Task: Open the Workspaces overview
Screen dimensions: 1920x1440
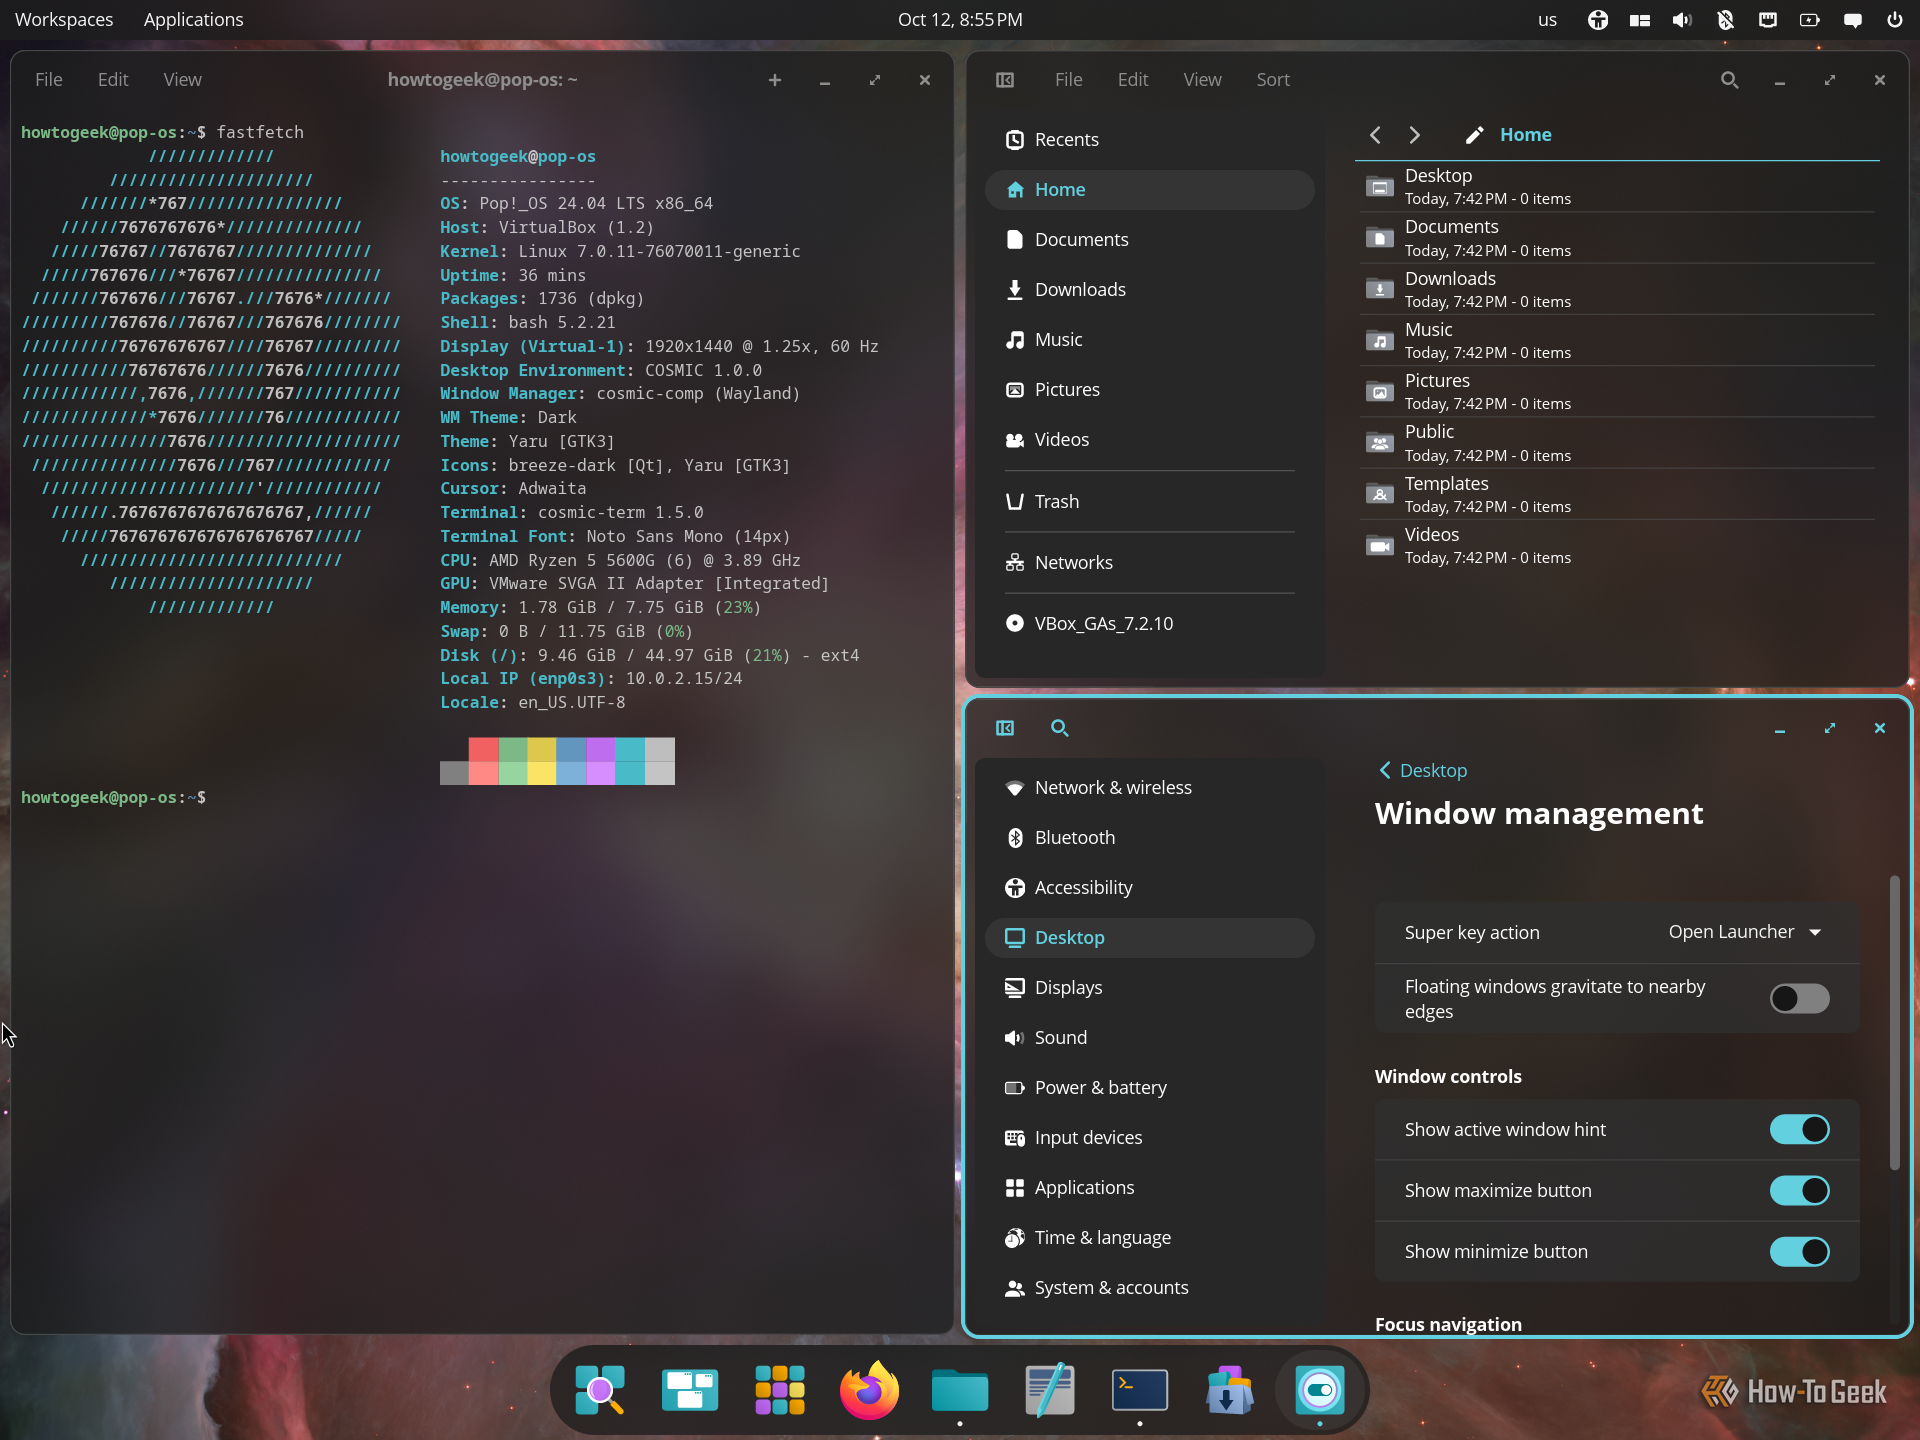Action: [x=64, y=20]
